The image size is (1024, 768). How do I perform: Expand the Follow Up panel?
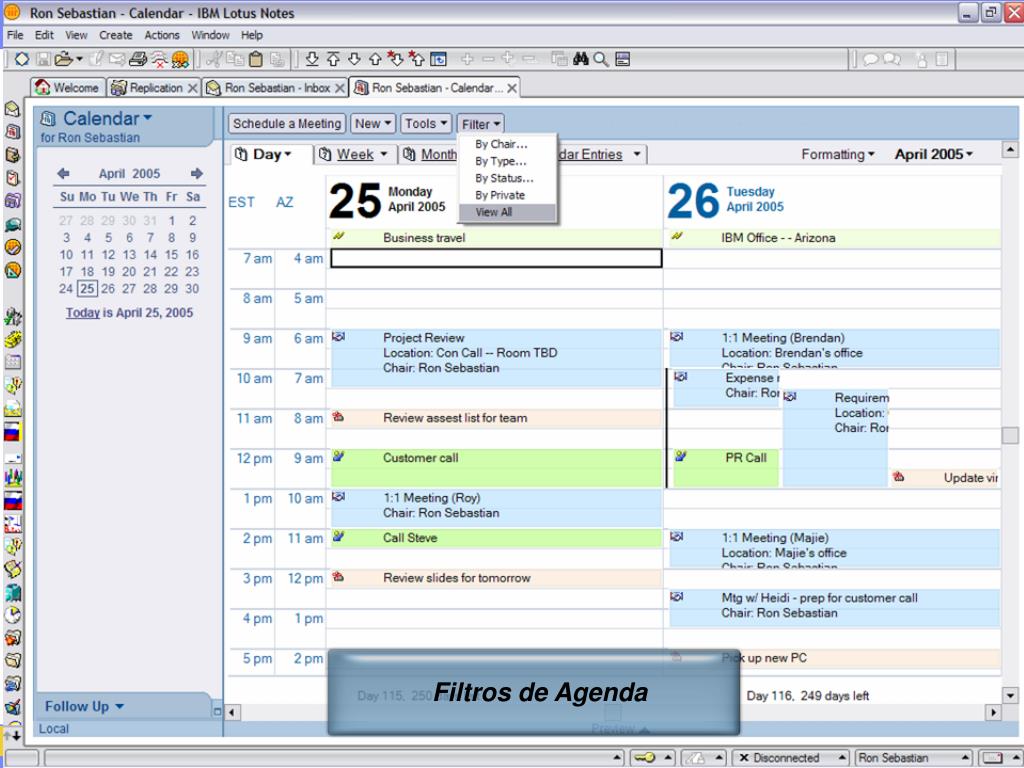coord(84,707)
